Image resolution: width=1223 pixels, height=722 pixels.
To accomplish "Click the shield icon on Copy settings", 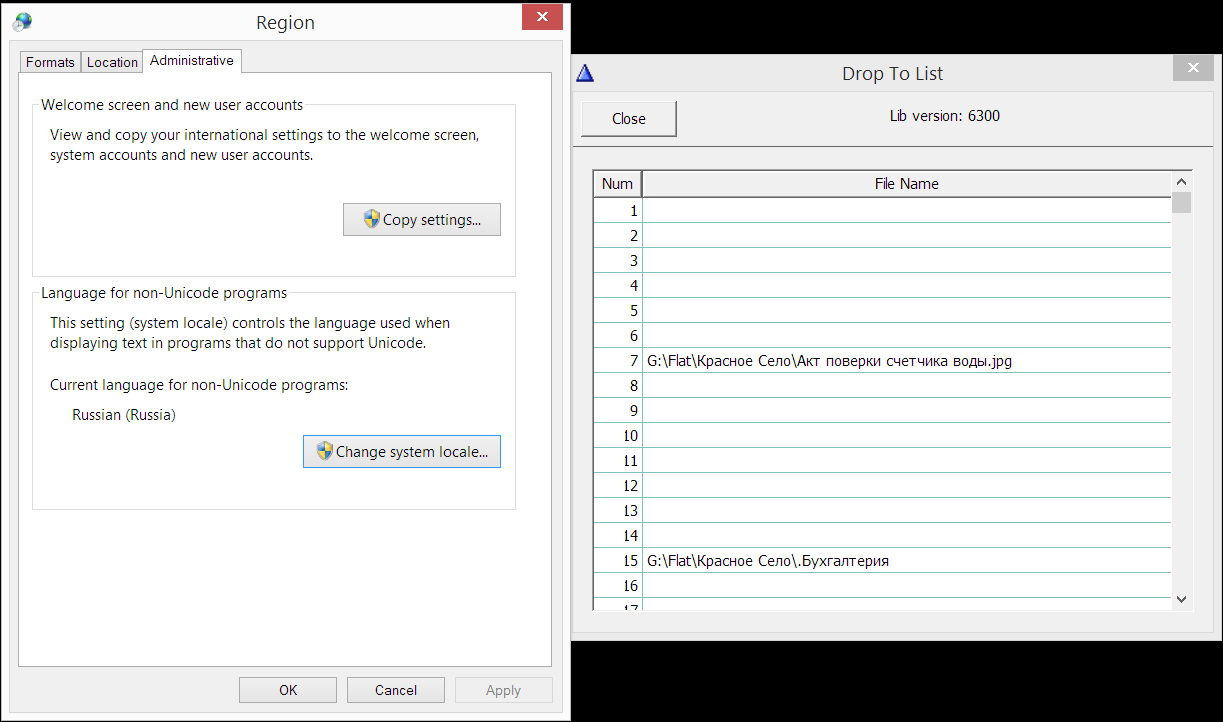I will [372, 219].
